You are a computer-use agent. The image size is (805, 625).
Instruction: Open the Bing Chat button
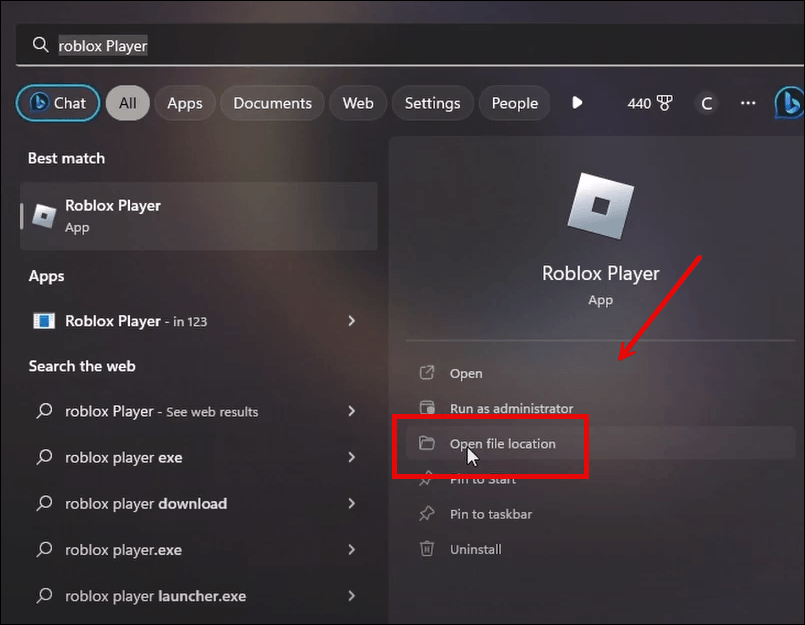[x=58, y=103]
